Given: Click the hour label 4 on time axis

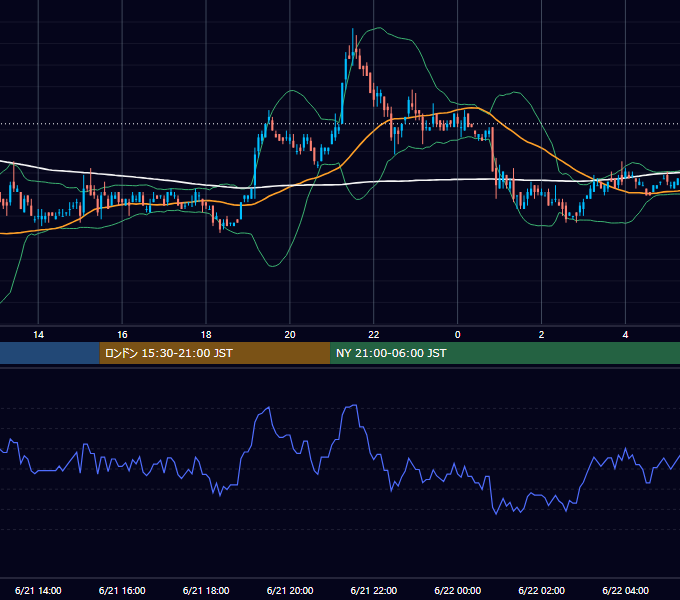Looking at the screenshot, I should click(625, 335).
